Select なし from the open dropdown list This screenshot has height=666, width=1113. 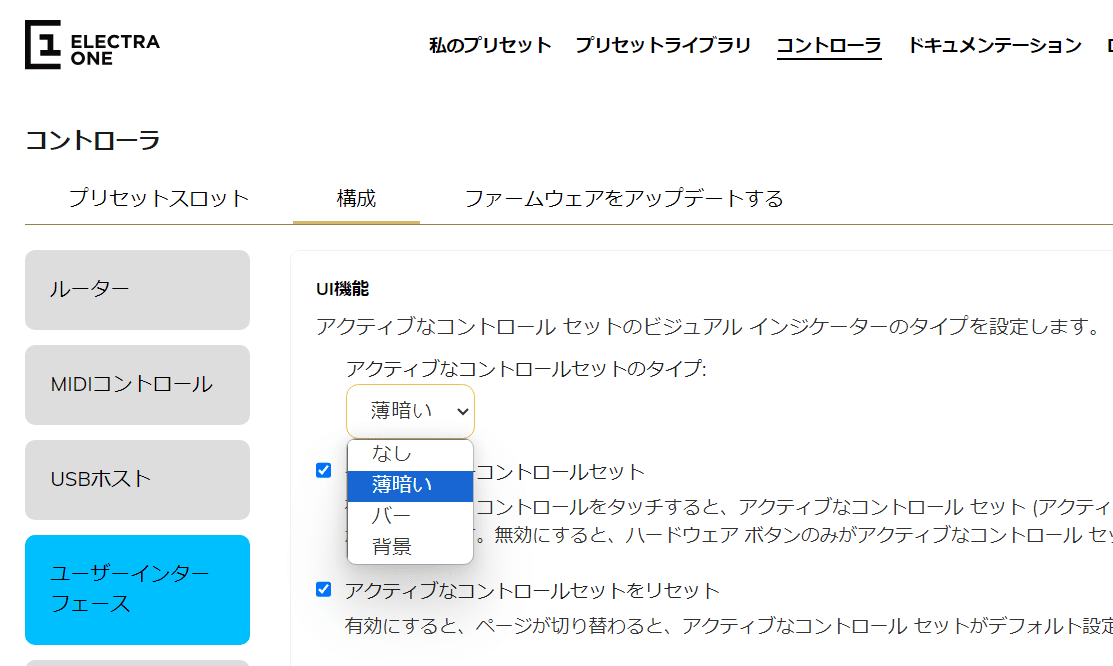400,453
